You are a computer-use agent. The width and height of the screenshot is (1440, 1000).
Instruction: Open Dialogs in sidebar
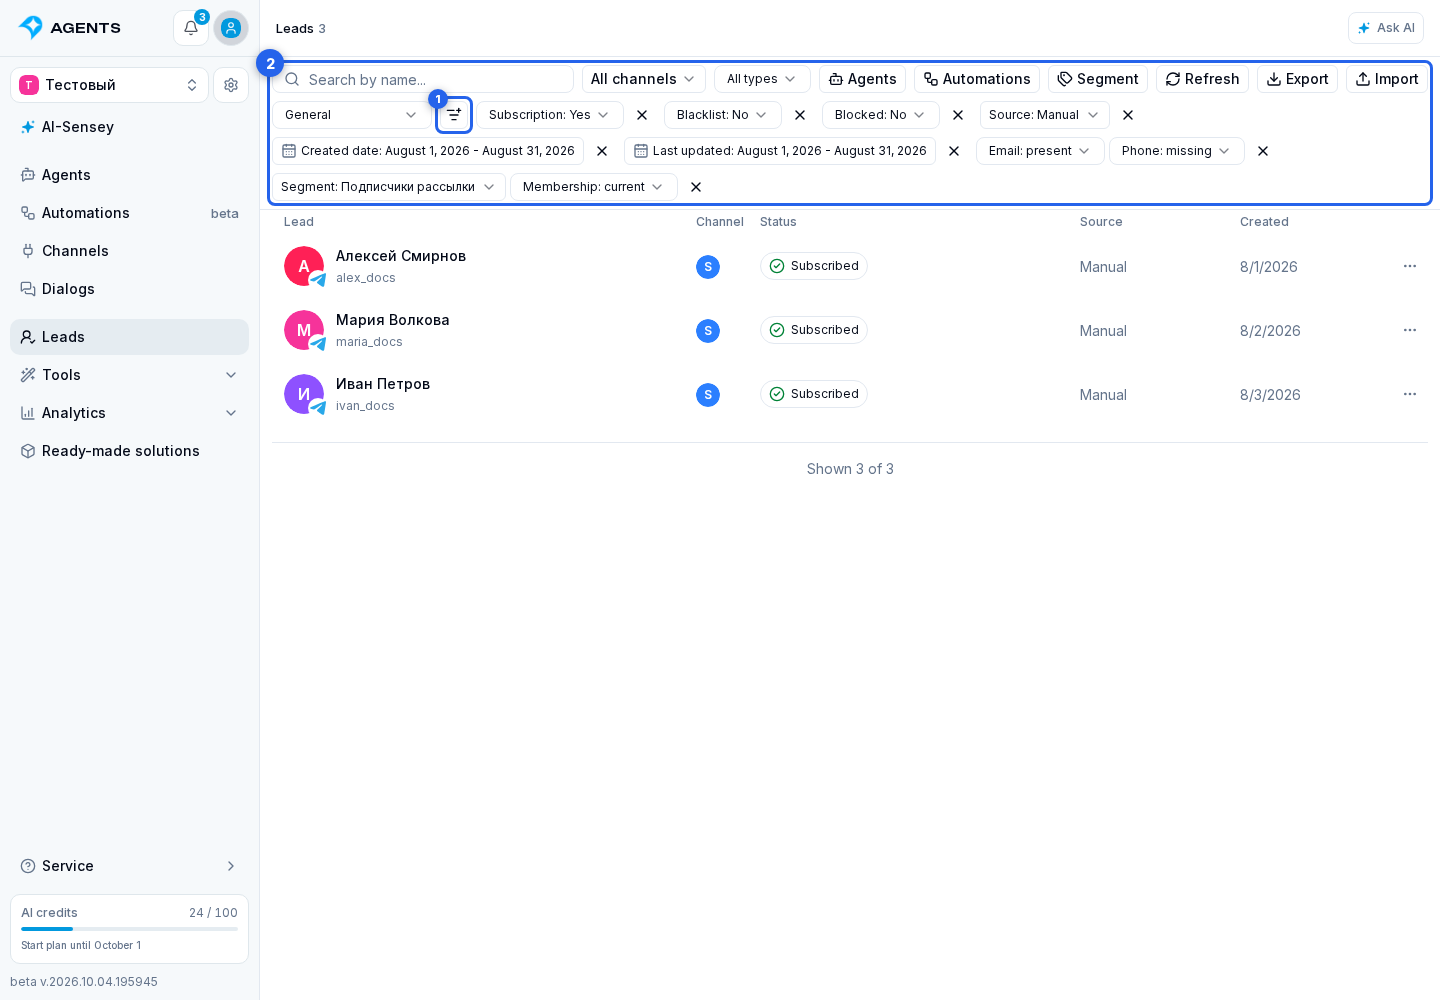point(130,289)
